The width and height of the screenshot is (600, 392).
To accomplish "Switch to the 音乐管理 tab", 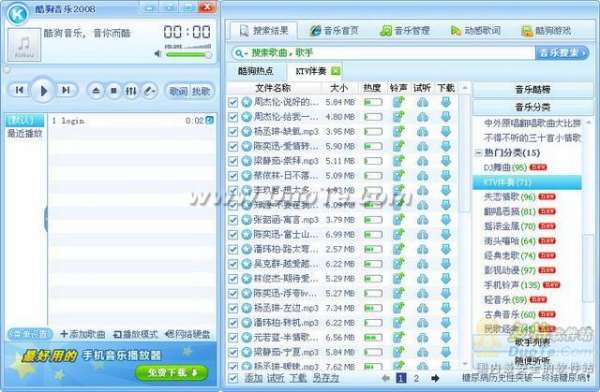I will [405, 31].
